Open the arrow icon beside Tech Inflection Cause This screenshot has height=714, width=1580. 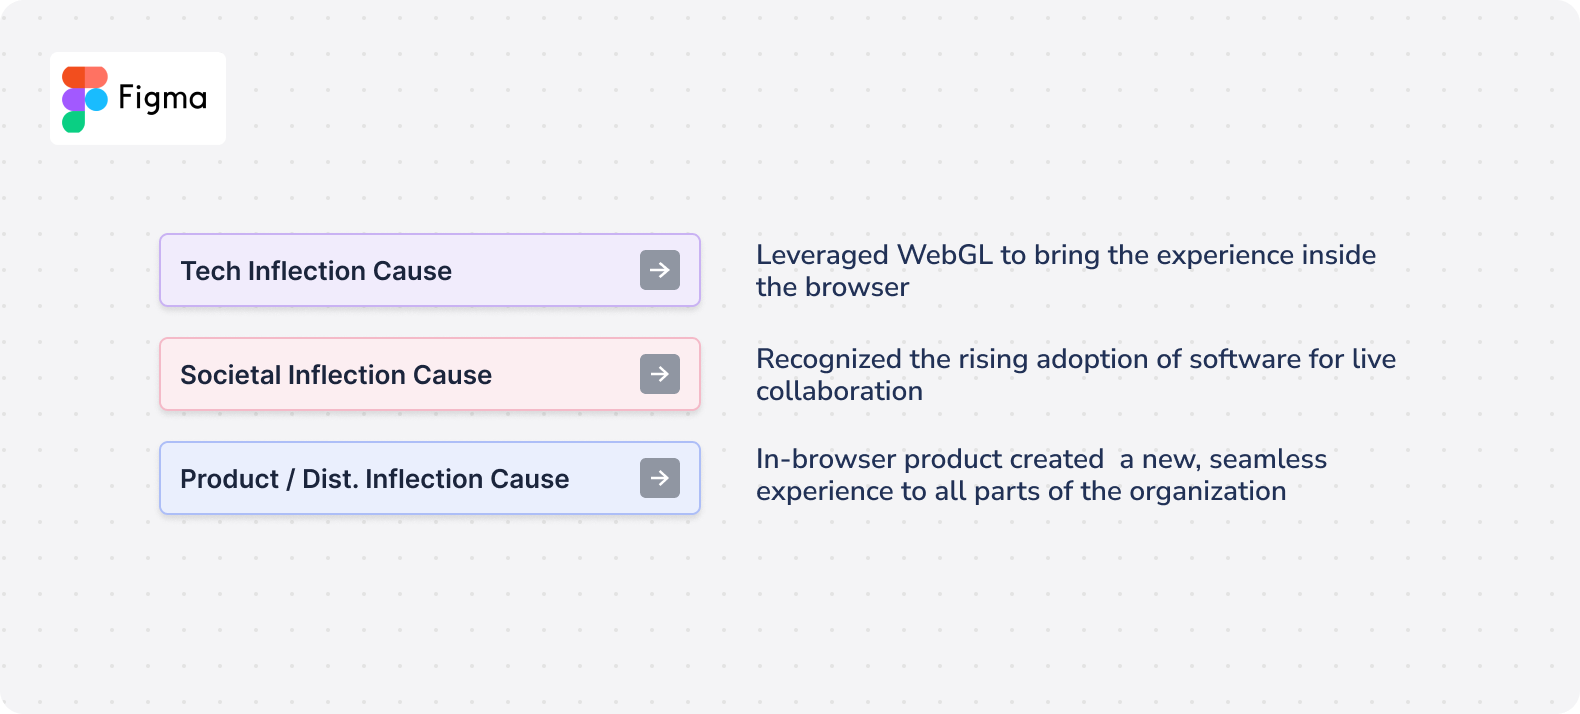[x=660, y=270]
